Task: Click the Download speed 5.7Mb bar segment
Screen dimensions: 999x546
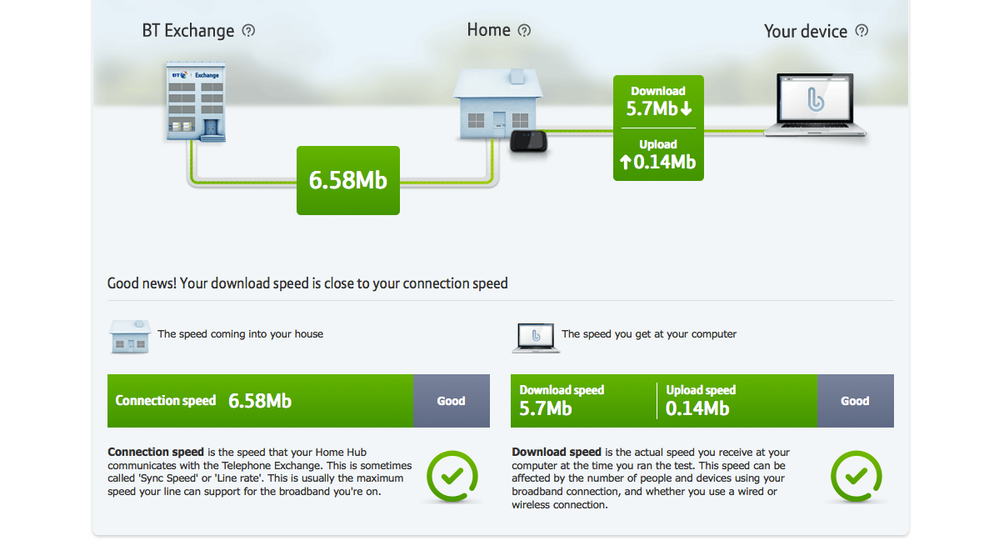Action: pyautogui.click(x=583, y=401)
